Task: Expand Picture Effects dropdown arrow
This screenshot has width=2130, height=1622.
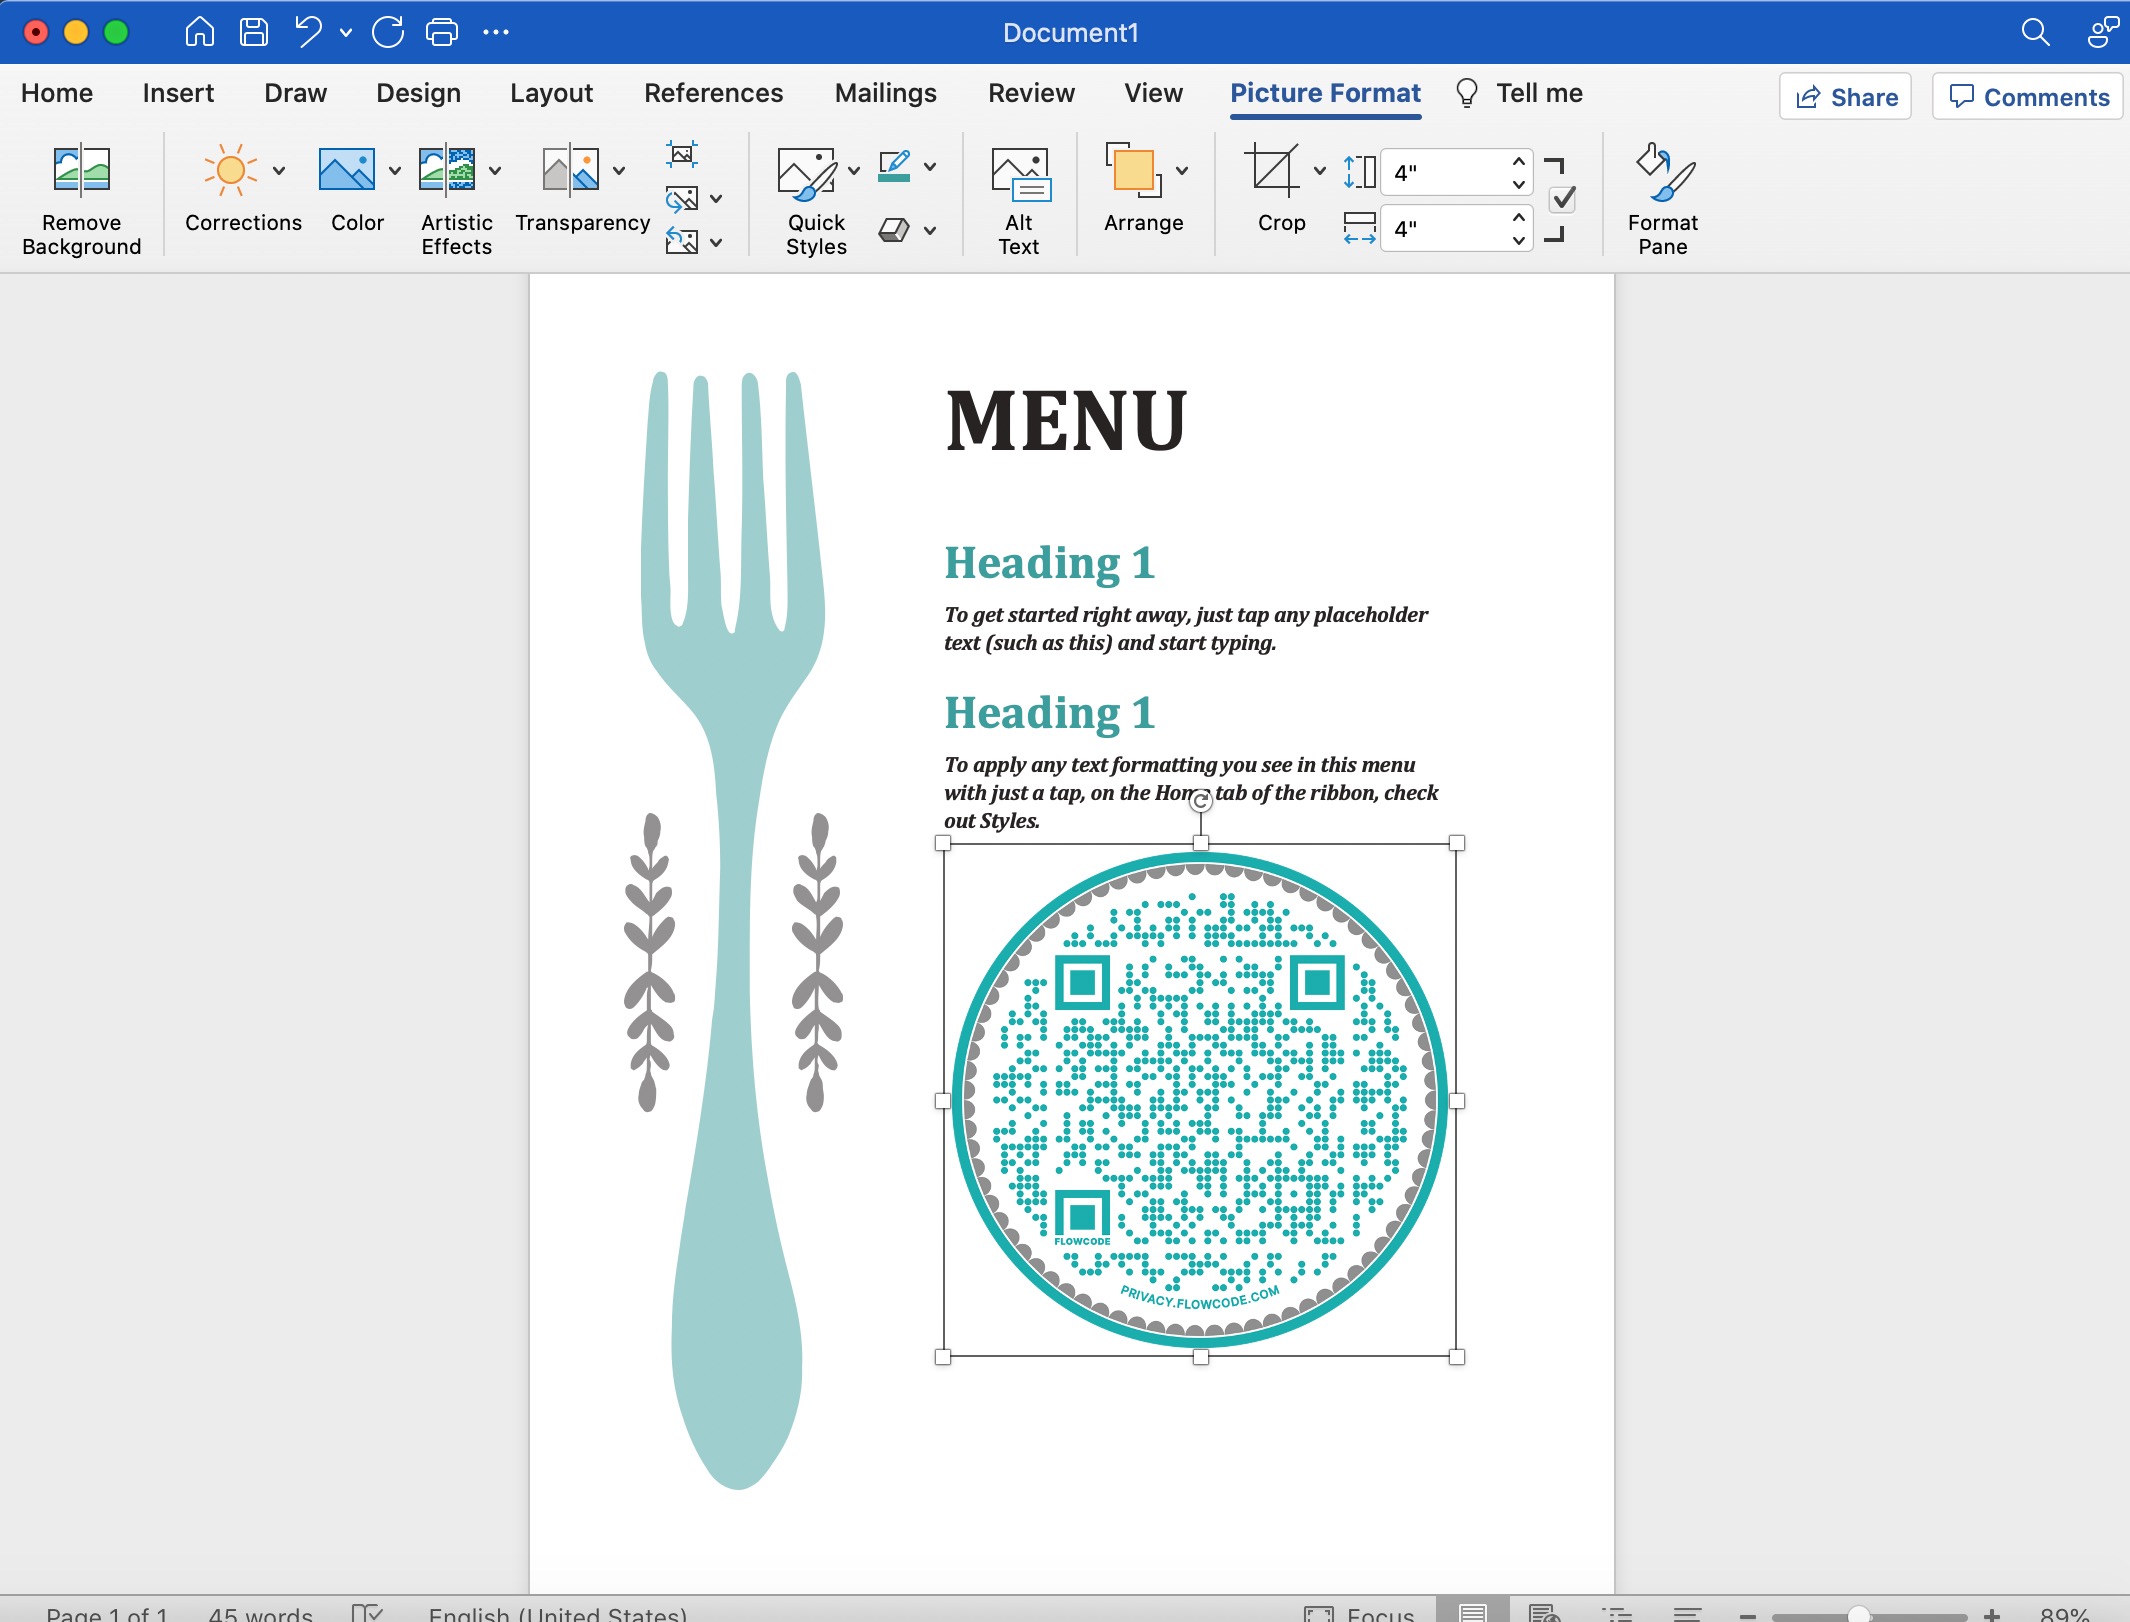Action: (x=930, y=230)
